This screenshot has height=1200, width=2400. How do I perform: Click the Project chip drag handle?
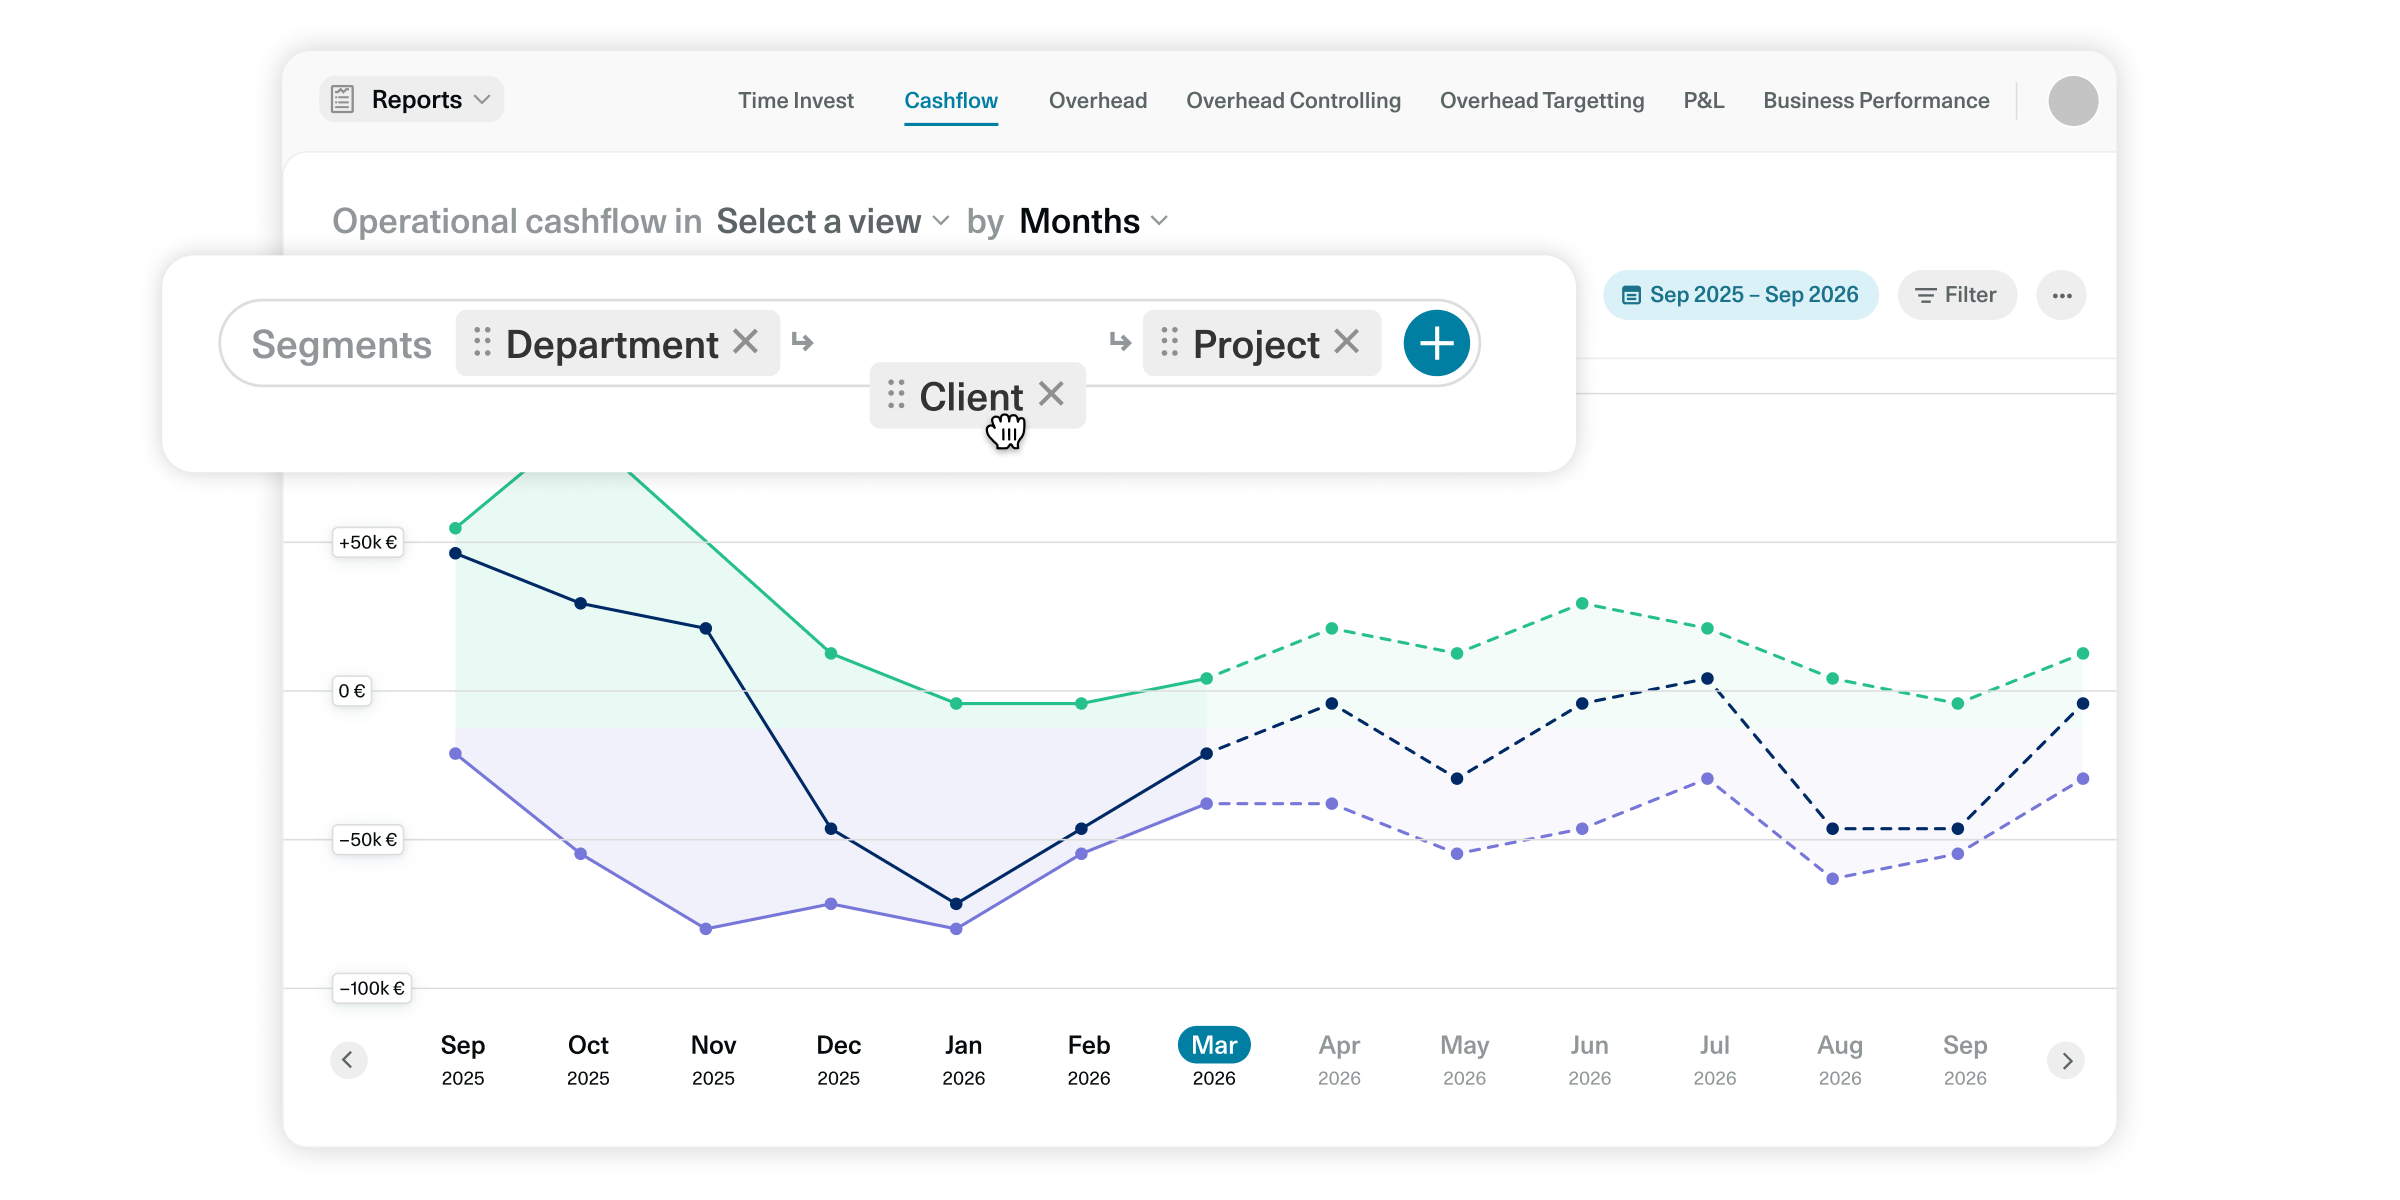pyautogui.click(x=1169, y=342)
